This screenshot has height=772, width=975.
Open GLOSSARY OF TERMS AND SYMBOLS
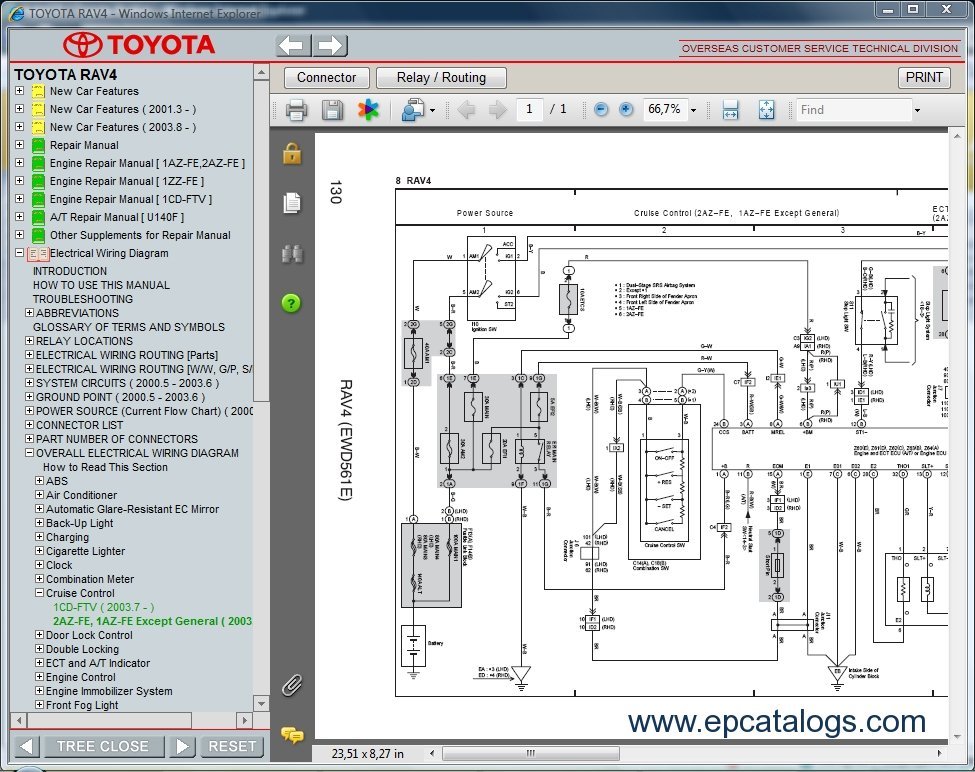click(x=129, y=327)
